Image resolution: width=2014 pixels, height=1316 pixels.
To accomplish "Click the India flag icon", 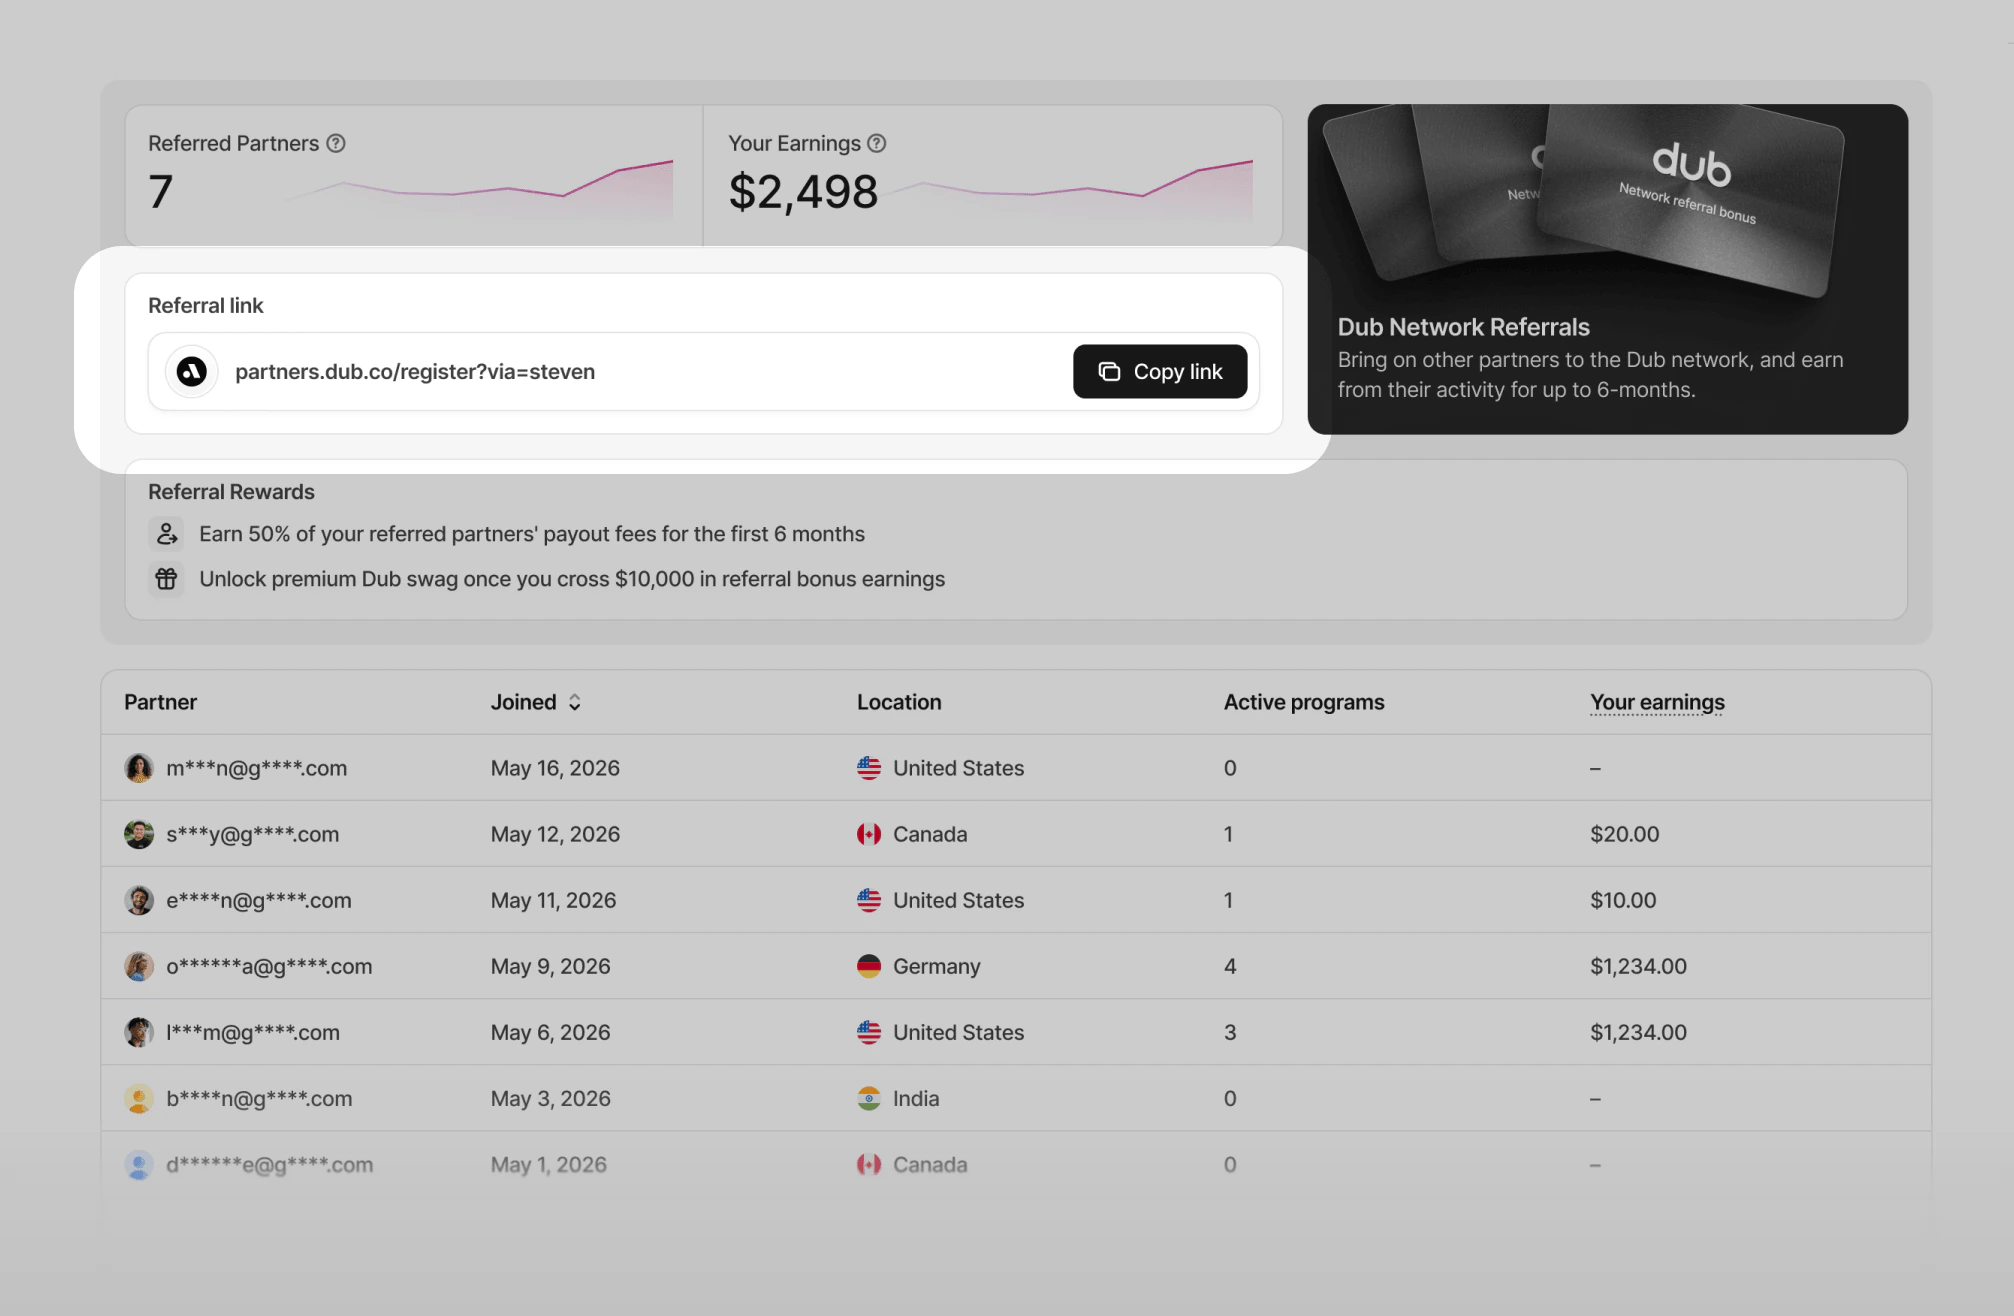I will [x=869, y=1098].
